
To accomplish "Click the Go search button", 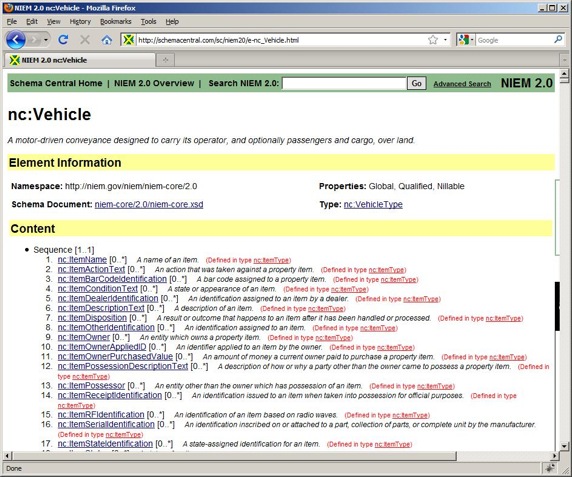I will (417, 84).
